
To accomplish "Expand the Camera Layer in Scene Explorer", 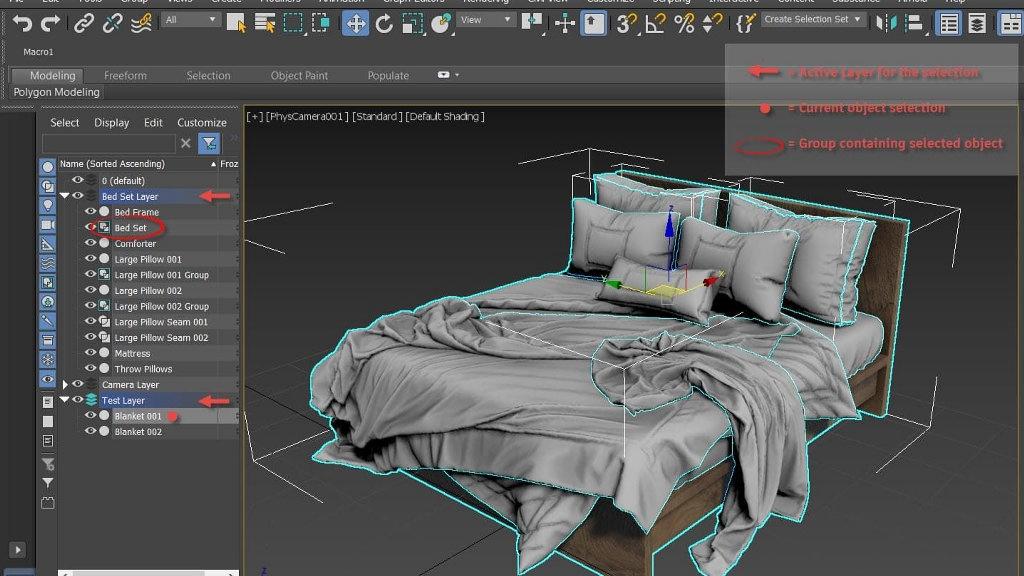I will click(x=64, y=383).
